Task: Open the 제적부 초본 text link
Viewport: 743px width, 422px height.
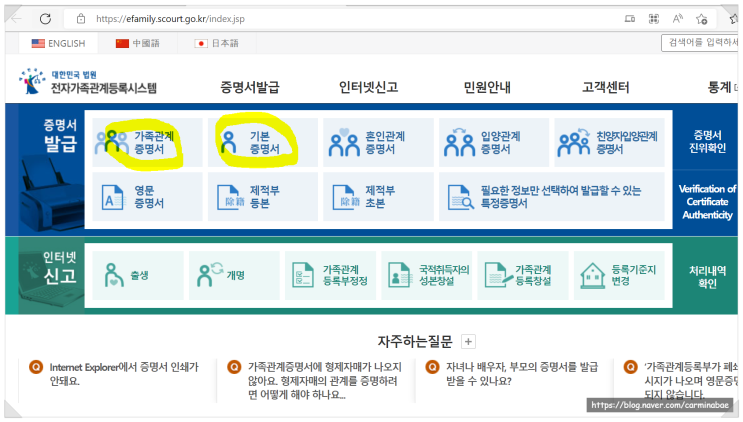Action: coord(380,197)
